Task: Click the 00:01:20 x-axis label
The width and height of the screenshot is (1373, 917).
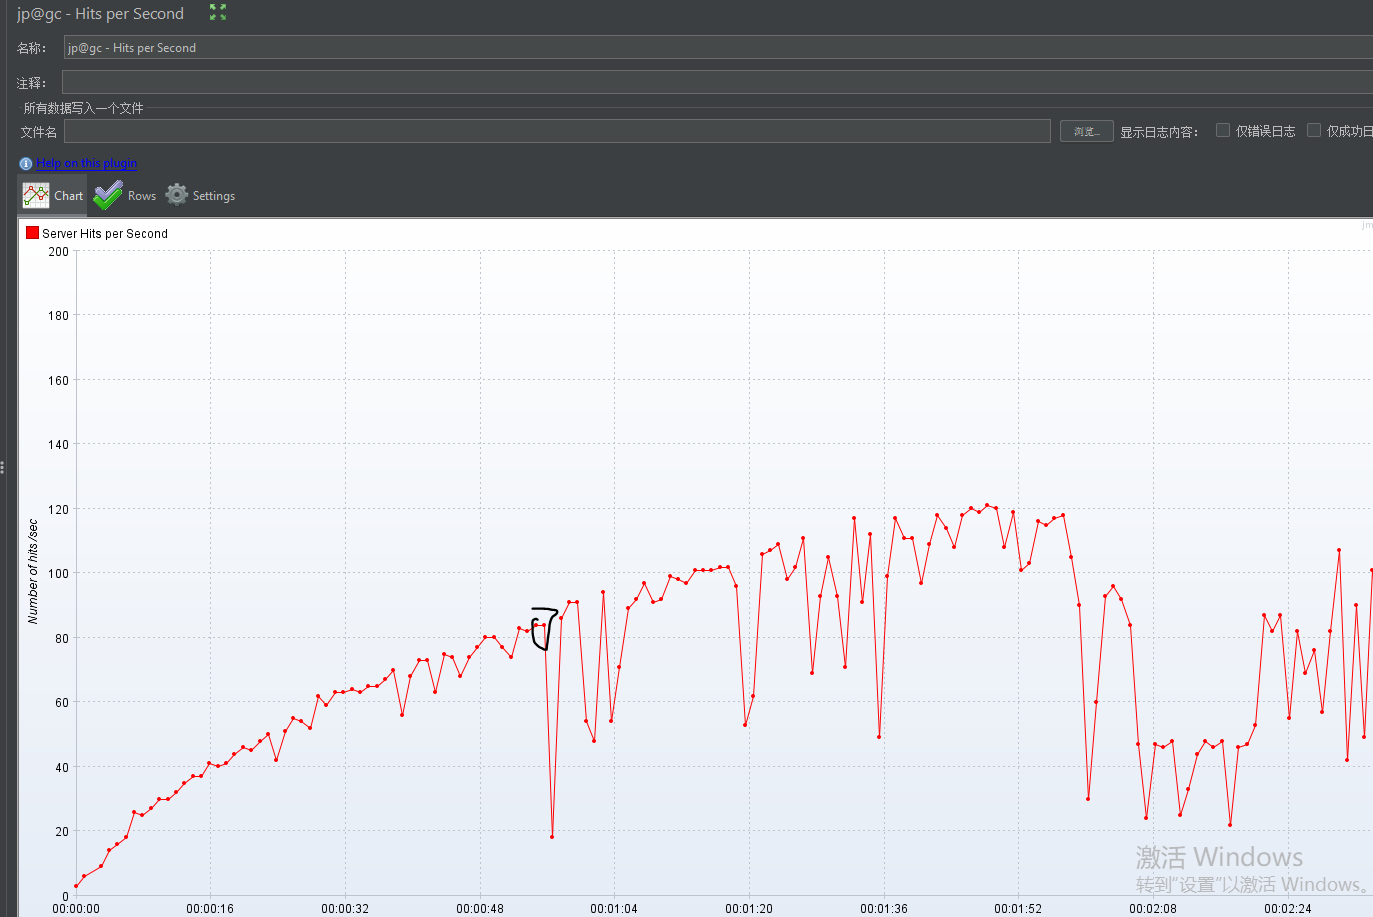Action: pos(749,909)
